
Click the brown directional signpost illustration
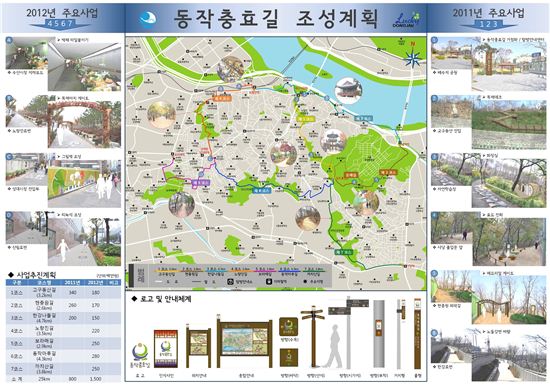pyautogui.click(x=313, y=336)
